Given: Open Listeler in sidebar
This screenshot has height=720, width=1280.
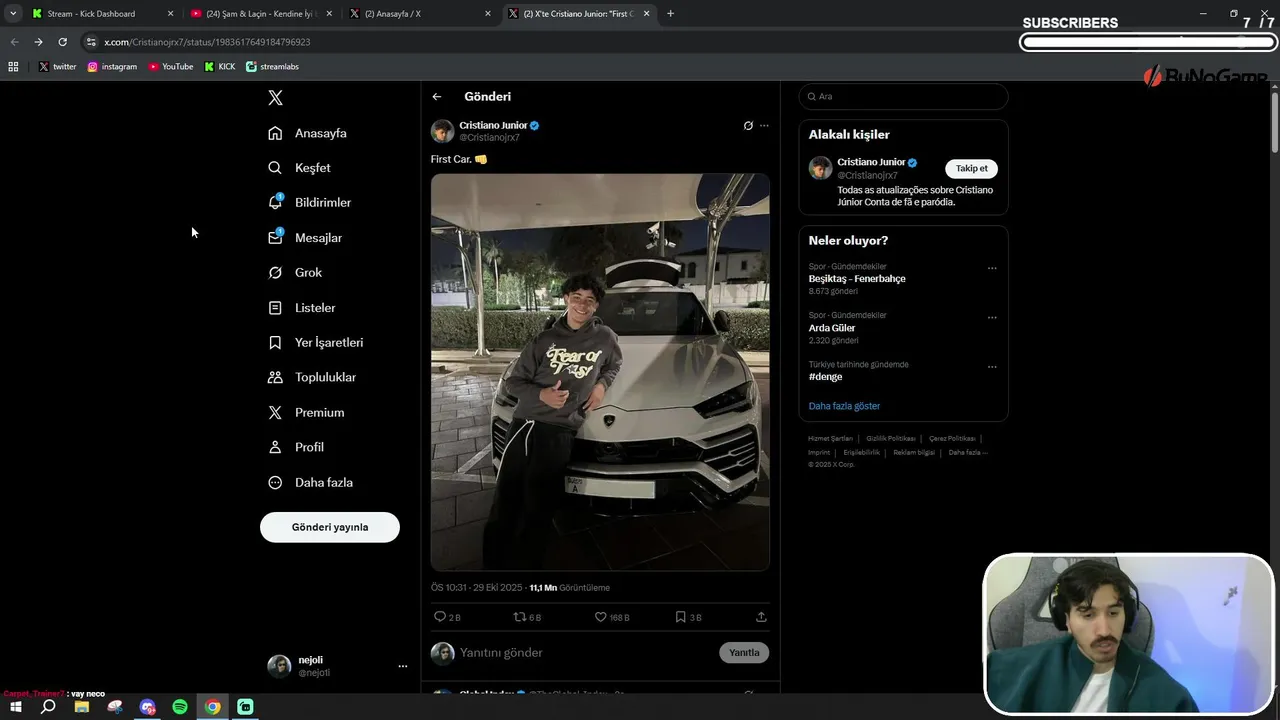Looking at the screenshot, I should (302, 308).
